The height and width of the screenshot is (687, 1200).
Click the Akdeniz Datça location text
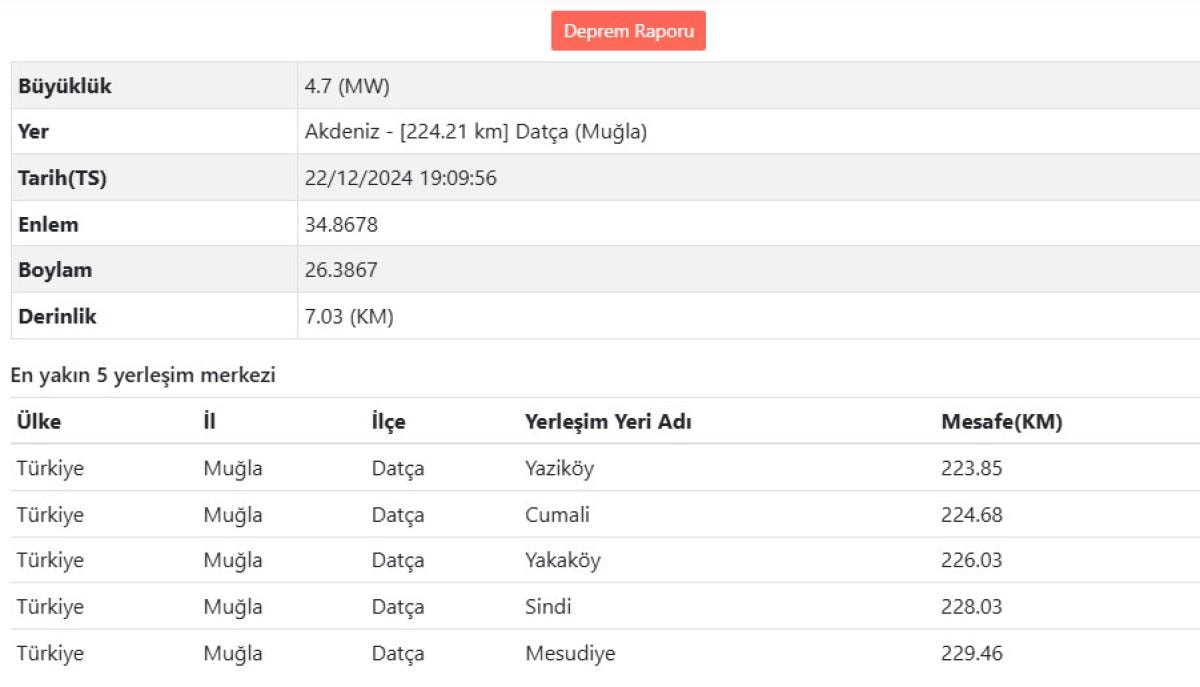475,132
